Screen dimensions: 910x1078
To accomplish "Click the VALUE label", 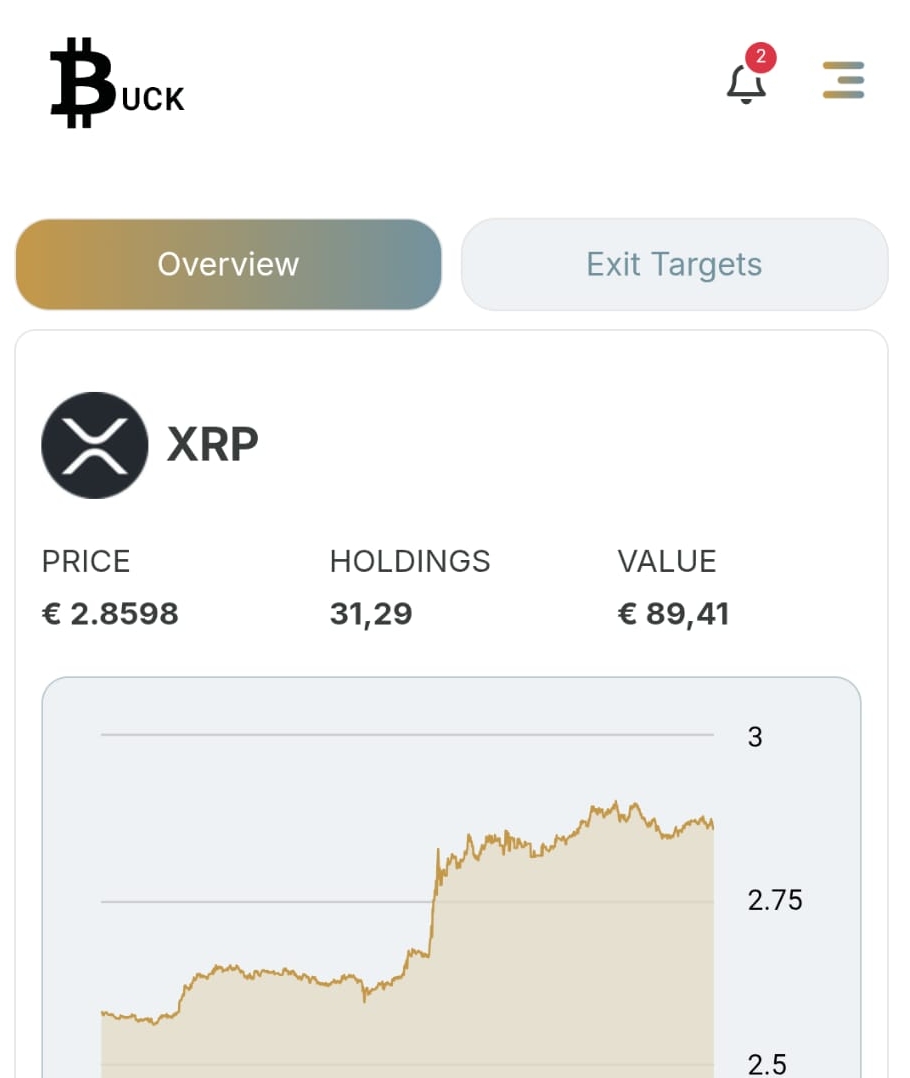I will (x=667, y=562).
